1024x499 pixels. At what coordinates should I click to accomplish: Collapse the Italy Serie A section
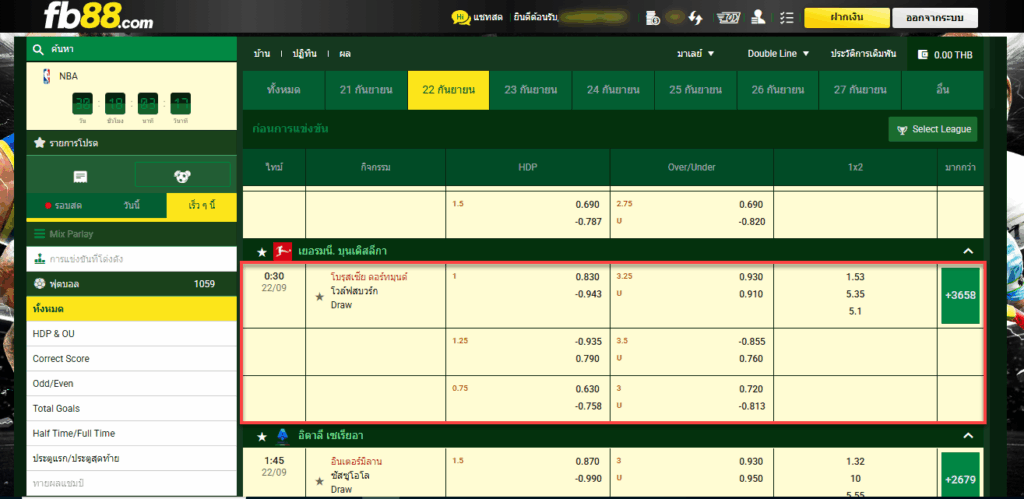[968, 436]
